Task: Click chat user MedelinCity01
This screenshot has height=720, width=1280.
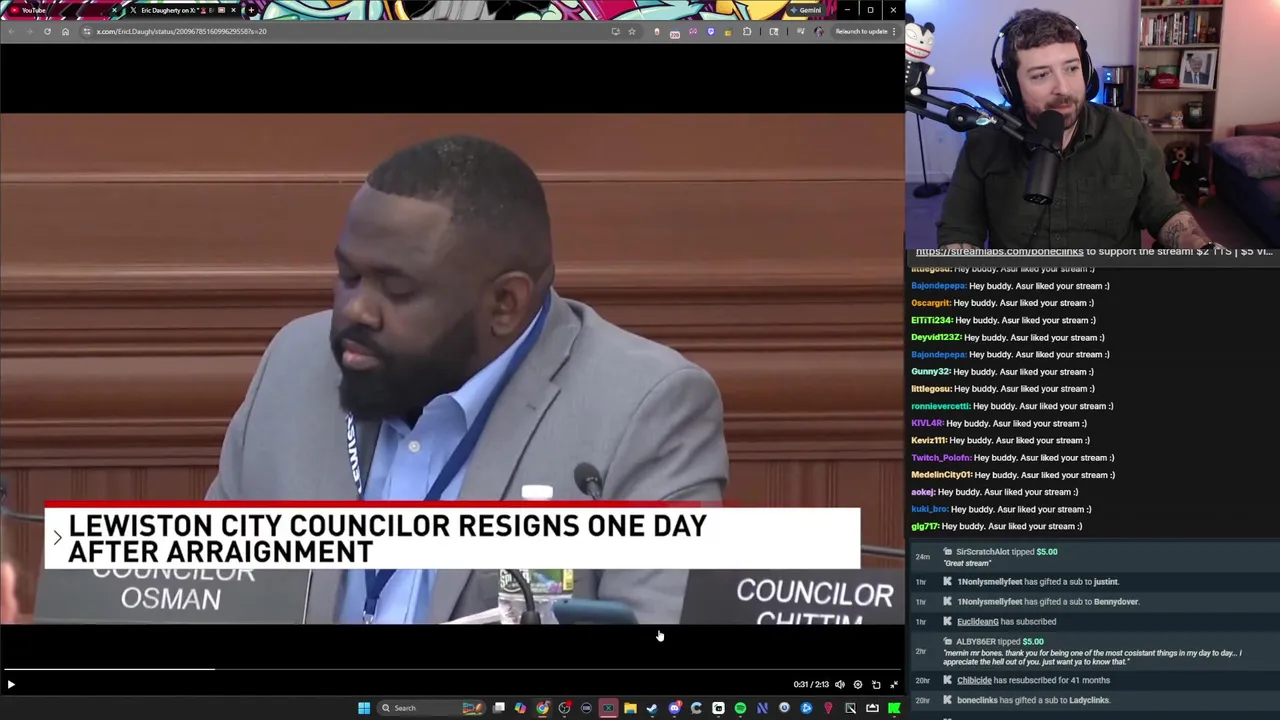Action: click(941, 475)
